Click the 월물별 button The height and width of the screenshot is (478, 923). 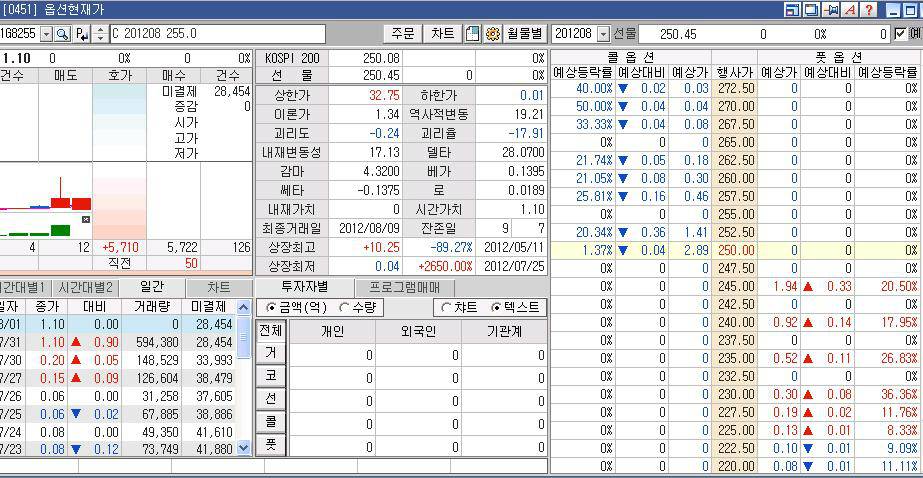[x=524, y=33]
